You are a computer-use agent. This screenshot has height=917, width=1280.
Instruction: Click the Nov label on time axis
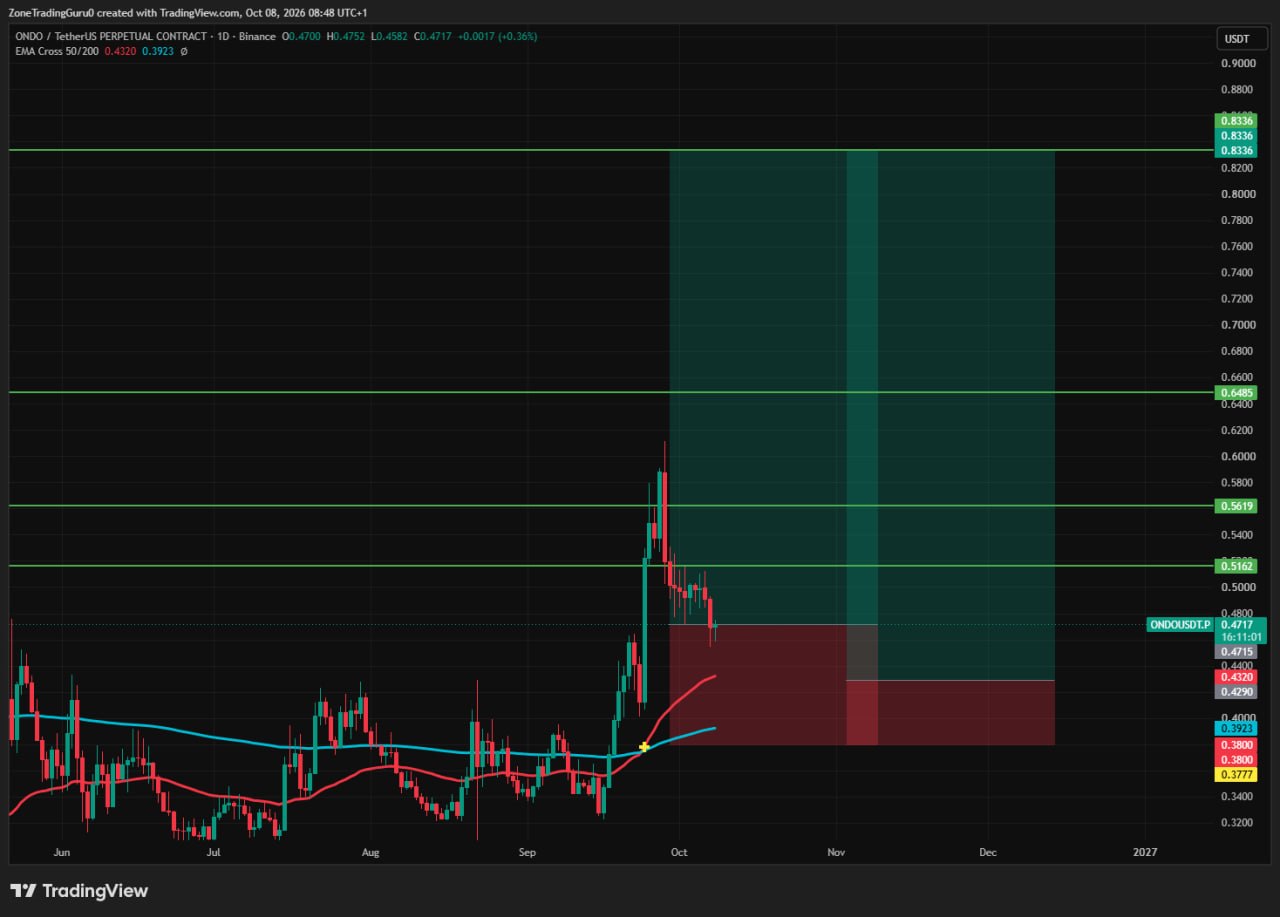tap(836, 853)
